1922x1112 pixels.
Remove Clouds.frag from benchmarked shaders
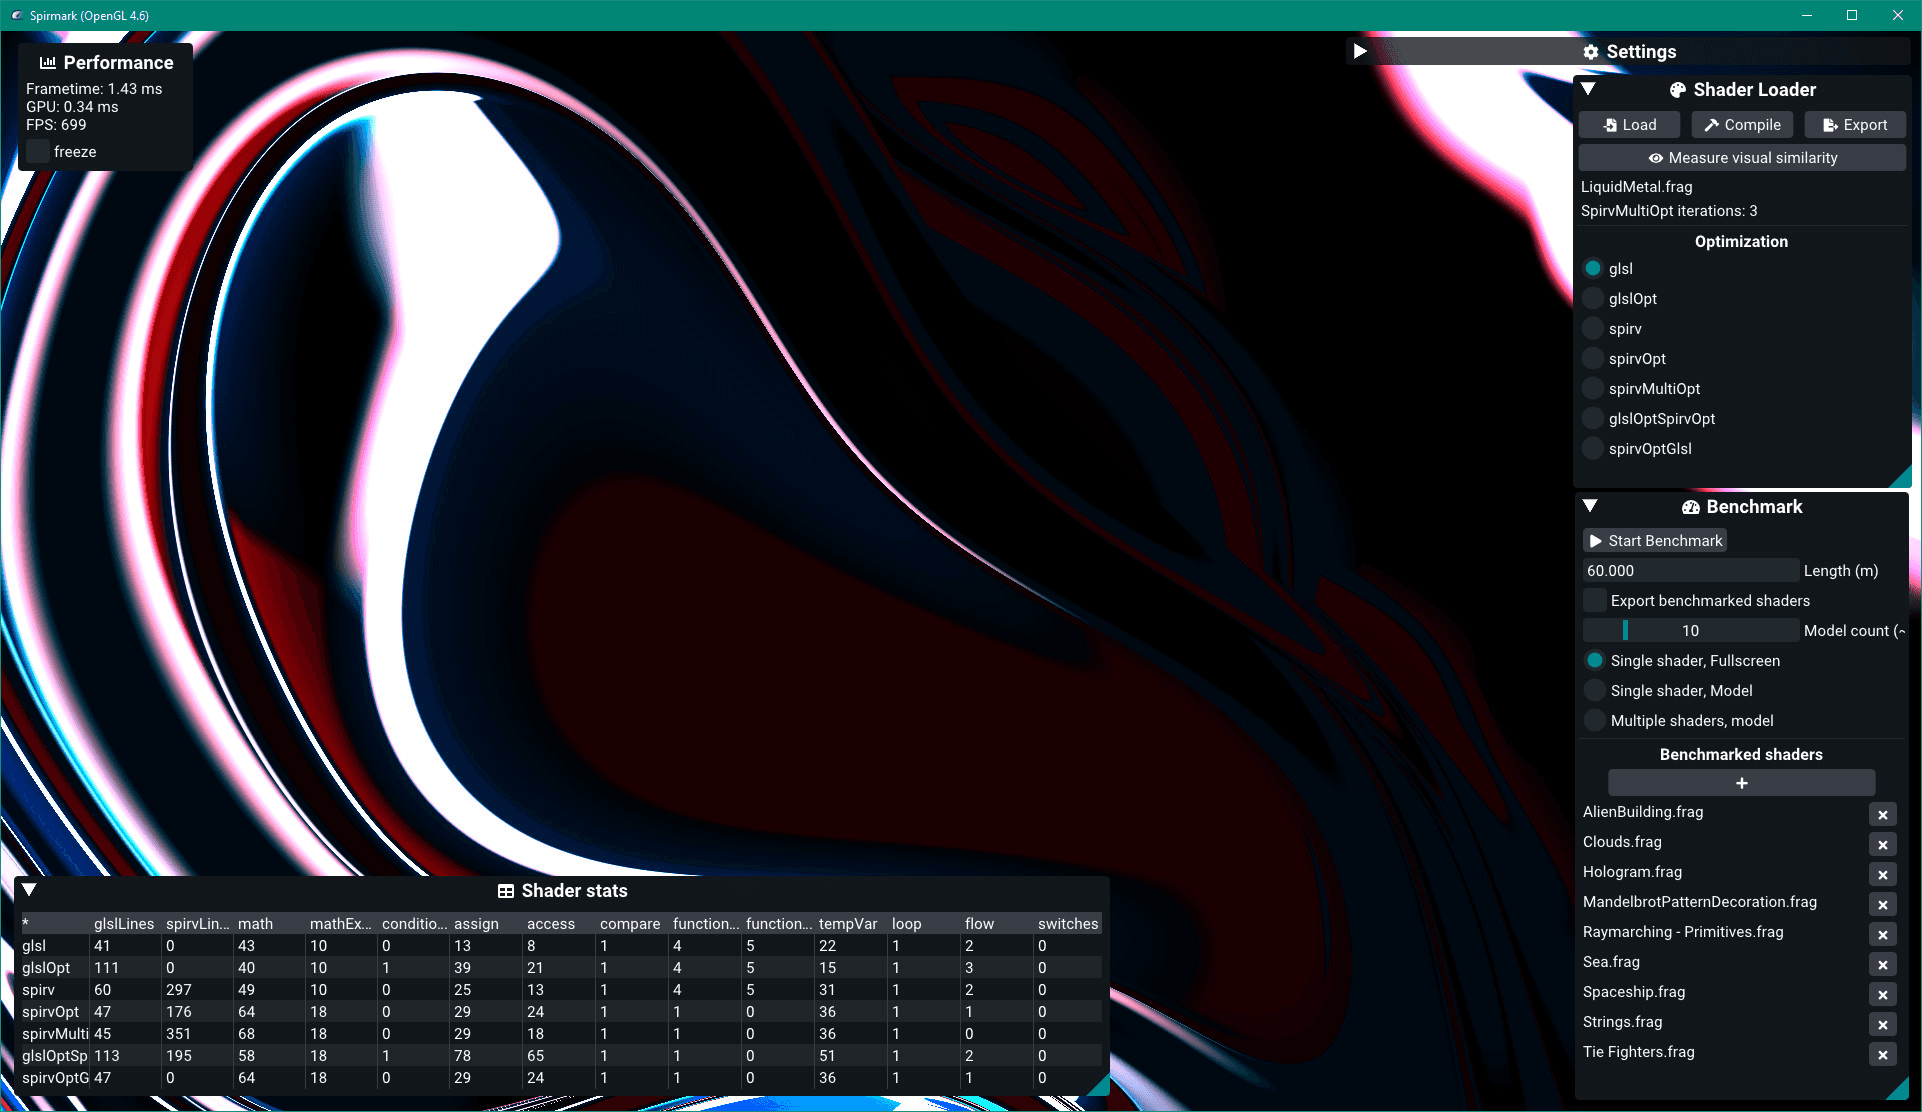[1882, 845]
